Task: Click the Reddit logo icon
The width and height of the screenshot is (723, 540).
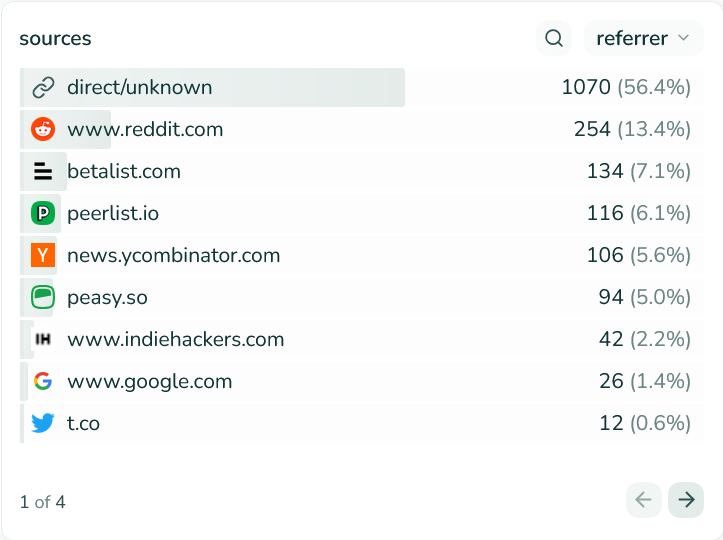Action: click(43, 130)
